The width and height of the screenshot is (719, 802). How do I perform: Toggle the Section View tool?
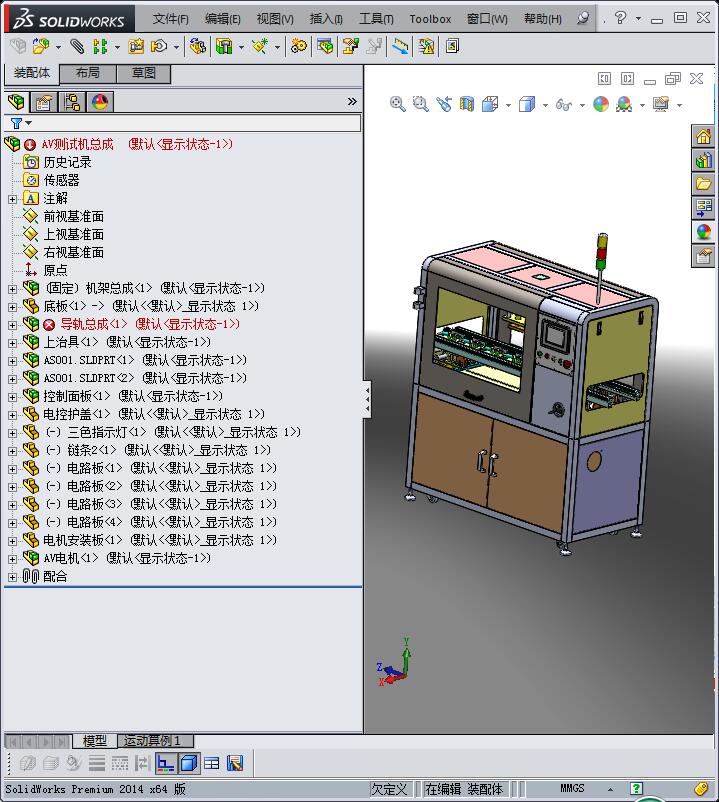pos(467,104)
